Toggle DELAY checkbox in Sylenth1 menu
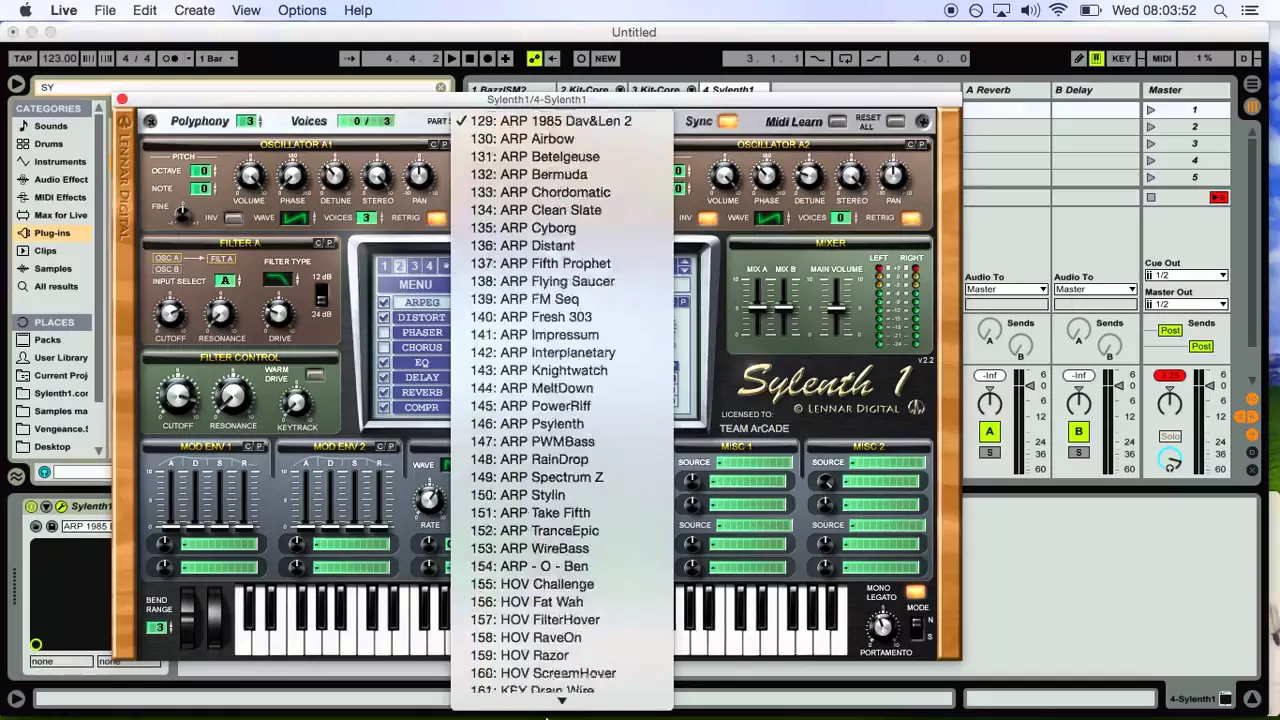1280x720 pixels. point(384,377)
